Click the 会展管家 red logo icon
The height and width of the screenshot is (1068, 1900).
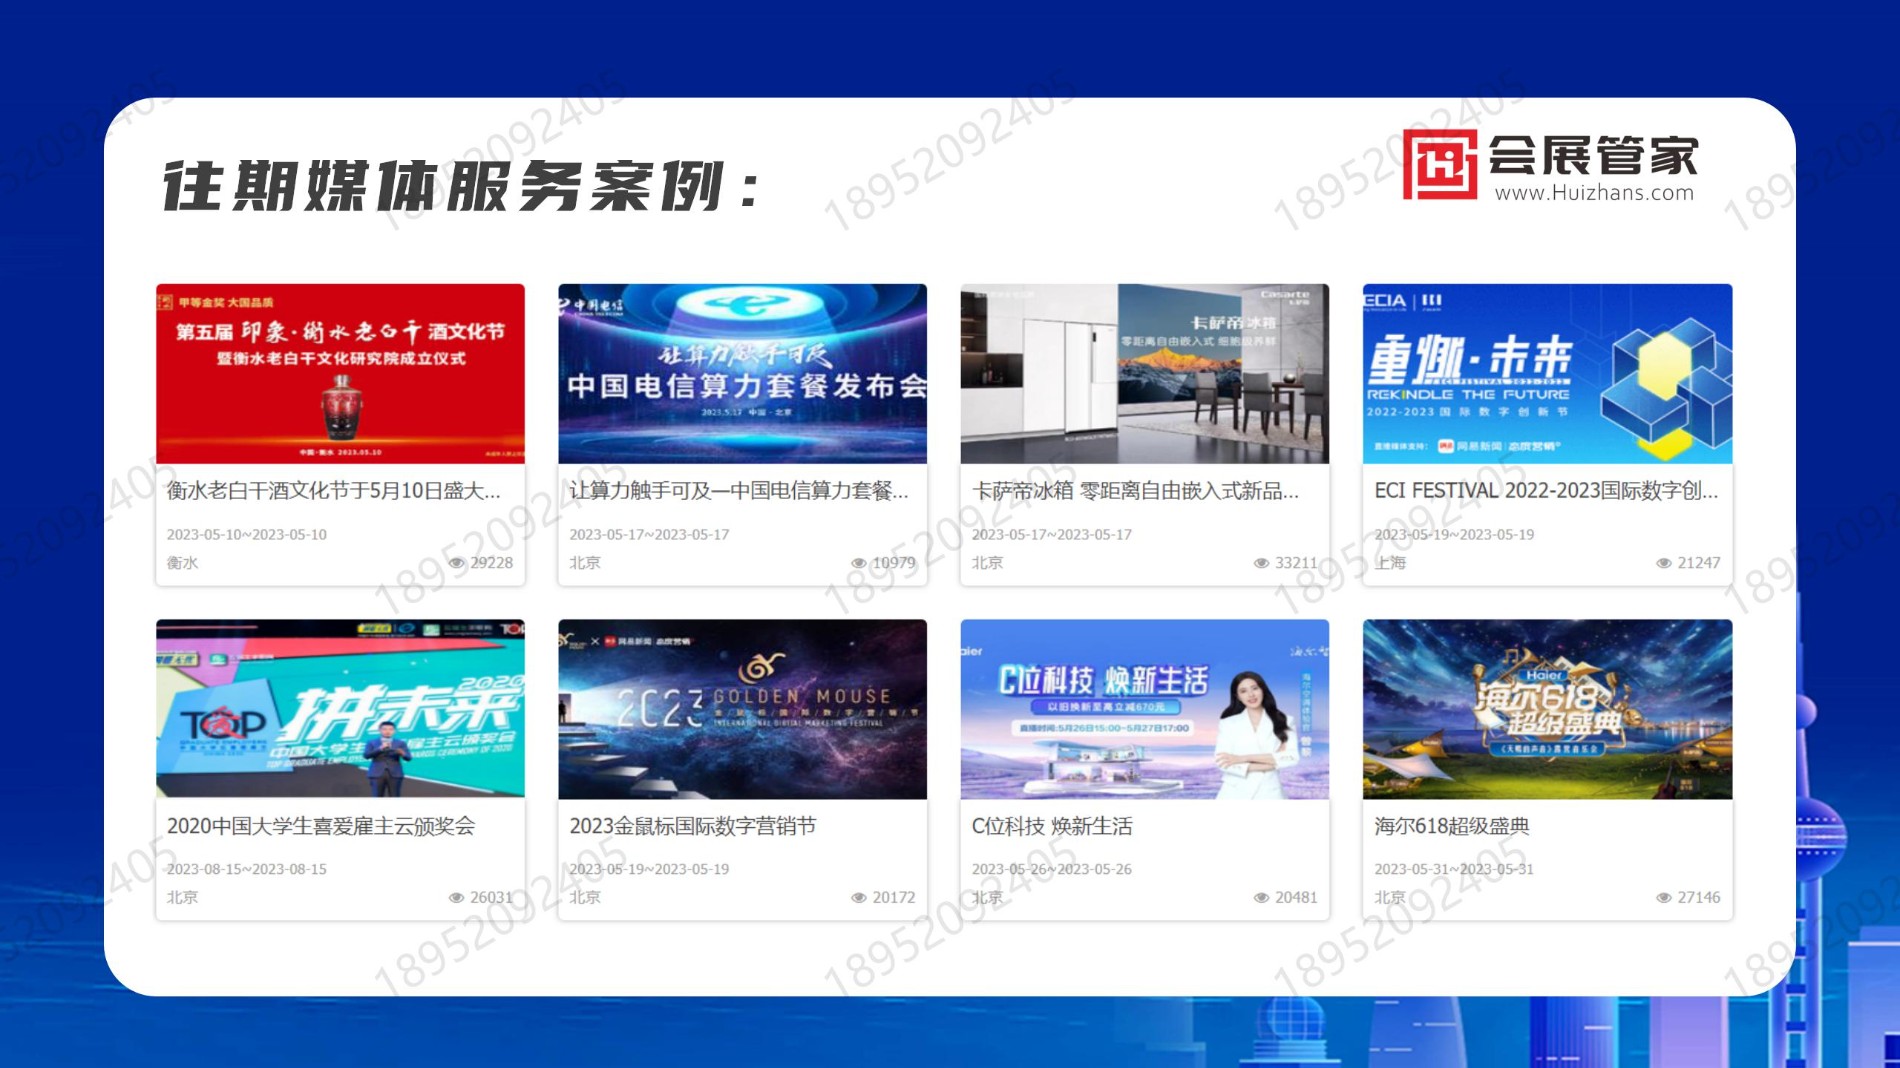[x=1439, y=165]
